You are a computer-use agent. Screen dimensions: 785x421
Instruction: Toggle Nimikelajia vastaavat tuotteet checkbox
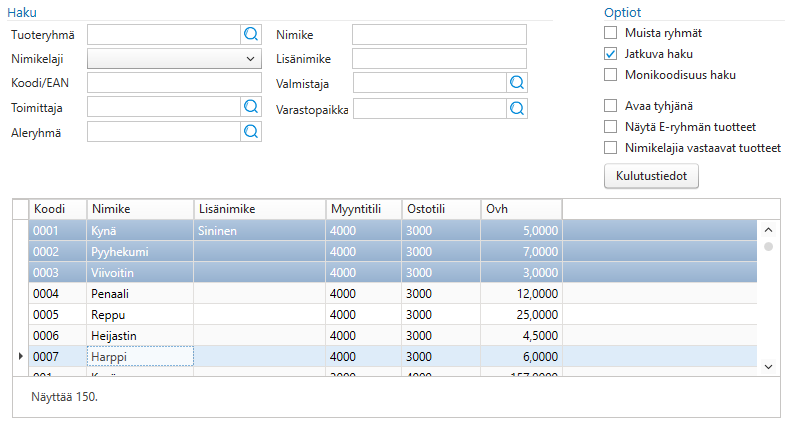(610, 148)
